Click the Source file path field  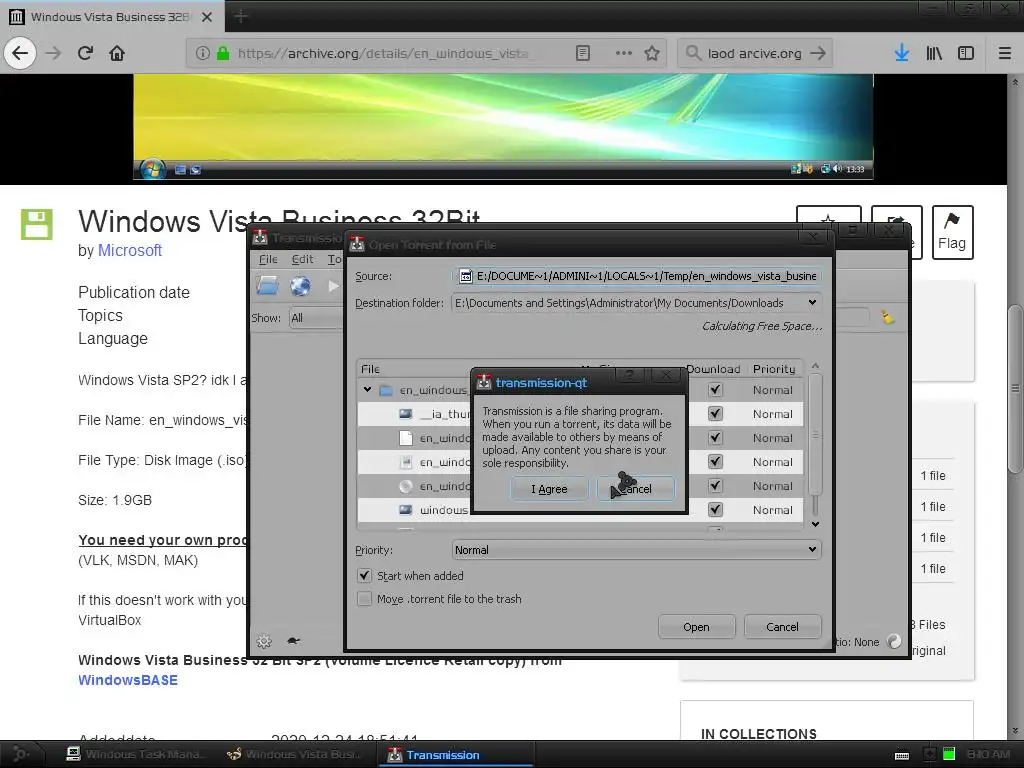click(x=637, y=276)
